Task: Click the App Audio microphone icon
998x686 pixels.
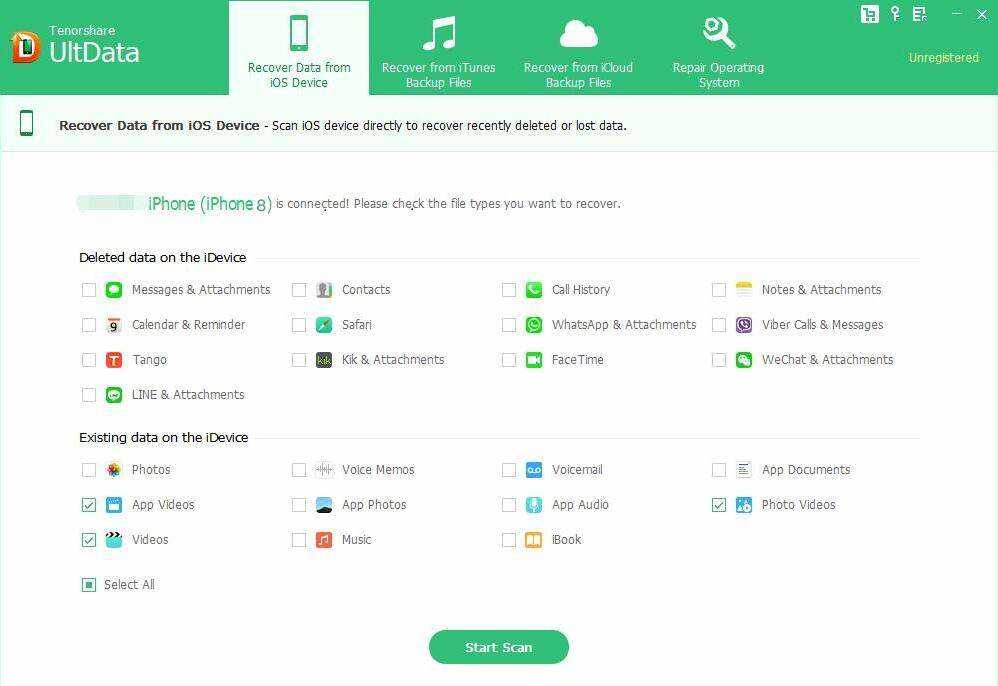Action: 534,505
